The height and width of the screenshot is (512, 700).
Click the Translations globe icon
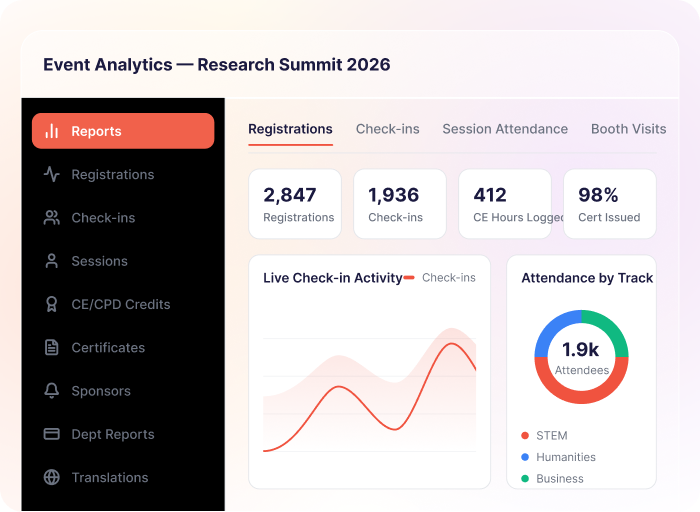[x=52, y=477]
